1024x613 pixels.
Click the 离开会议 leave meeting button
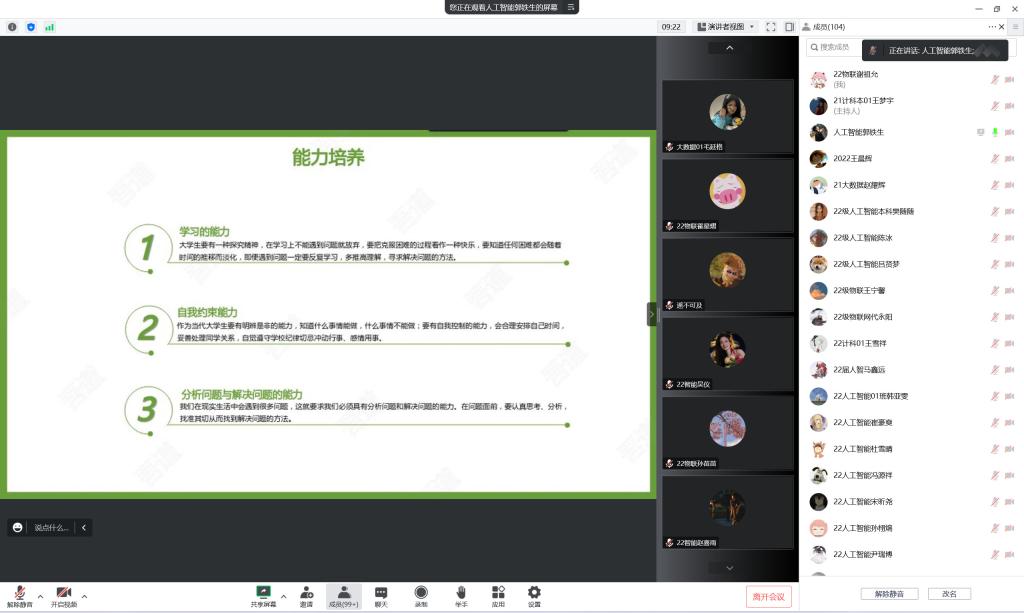click(x=768, y=597)
